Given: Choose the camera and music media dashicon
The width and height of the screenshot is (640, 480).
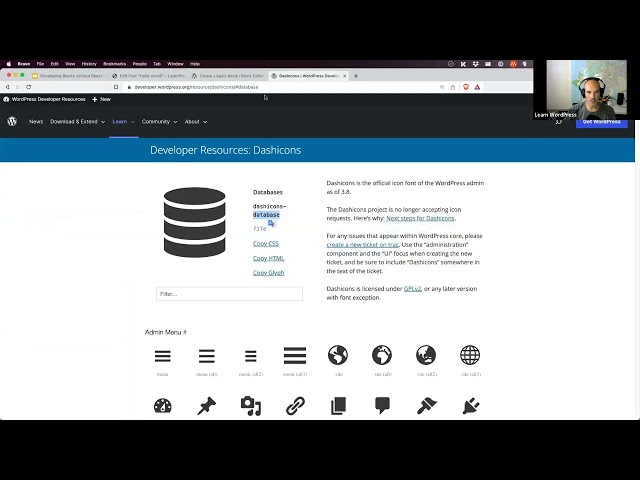Looking at the screenshot, I should click(251, 406).
